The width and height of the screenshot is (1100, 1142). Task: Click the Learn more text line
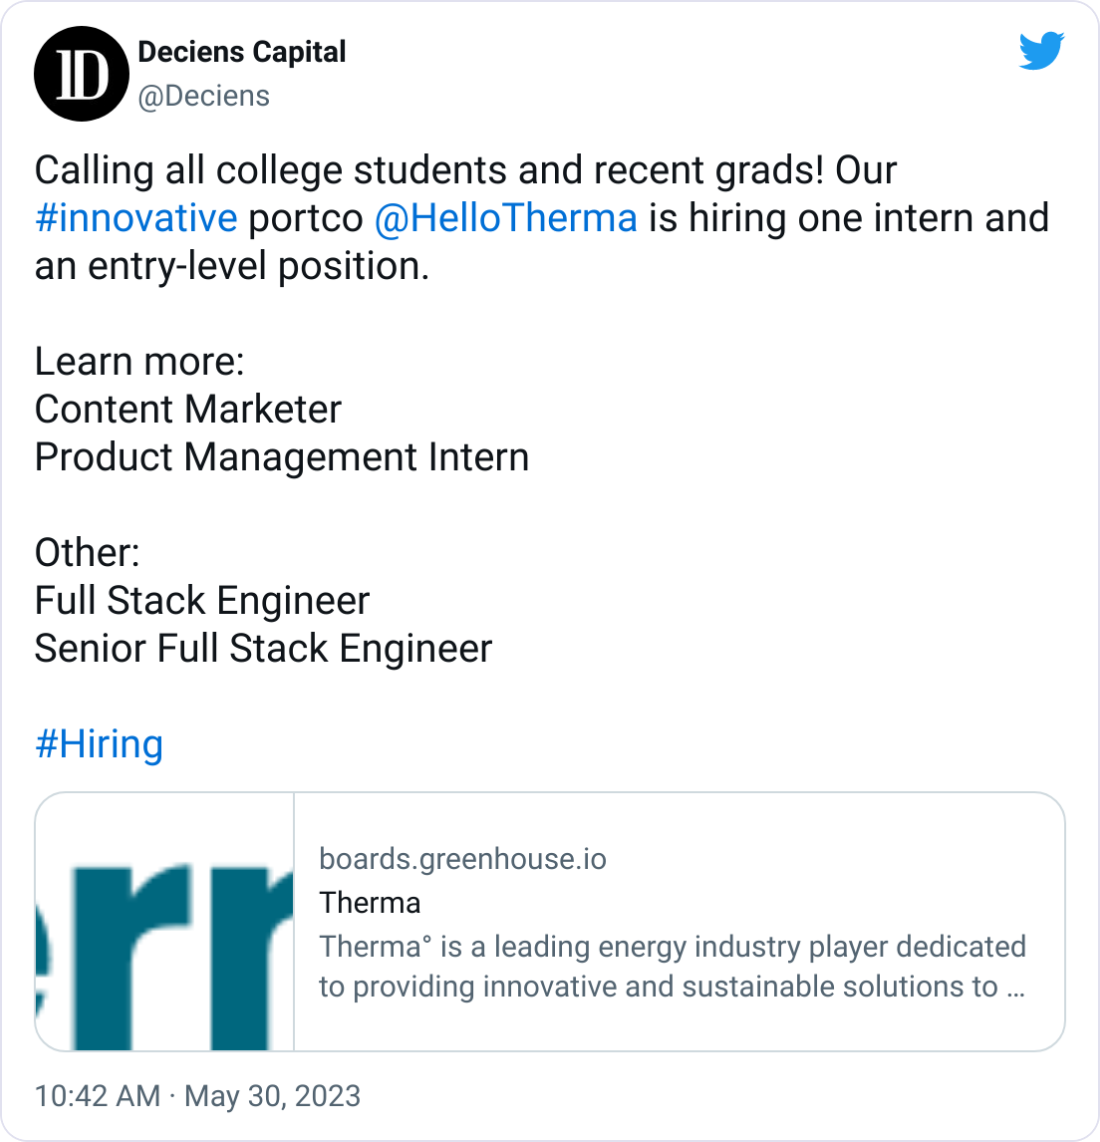[x=136, y=361]
